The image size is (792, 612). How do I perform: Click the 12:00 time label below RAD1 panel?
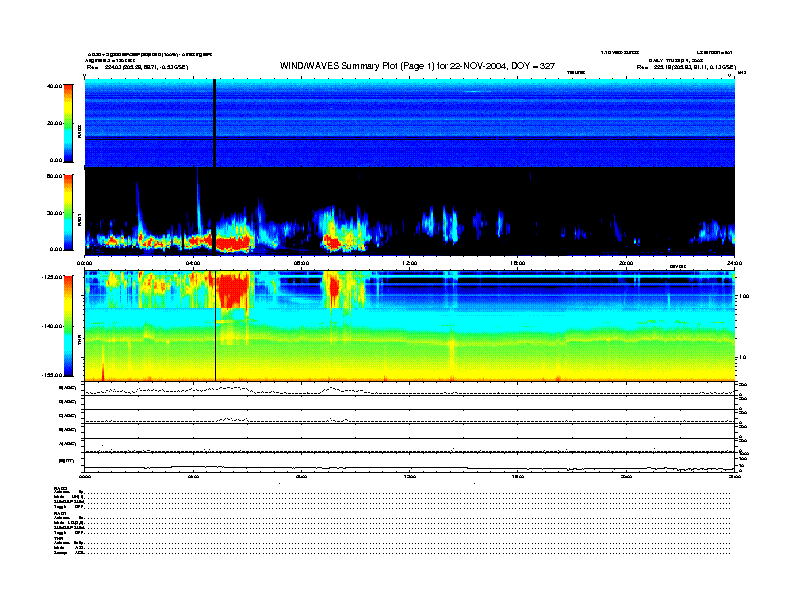(x=410, y=263)
